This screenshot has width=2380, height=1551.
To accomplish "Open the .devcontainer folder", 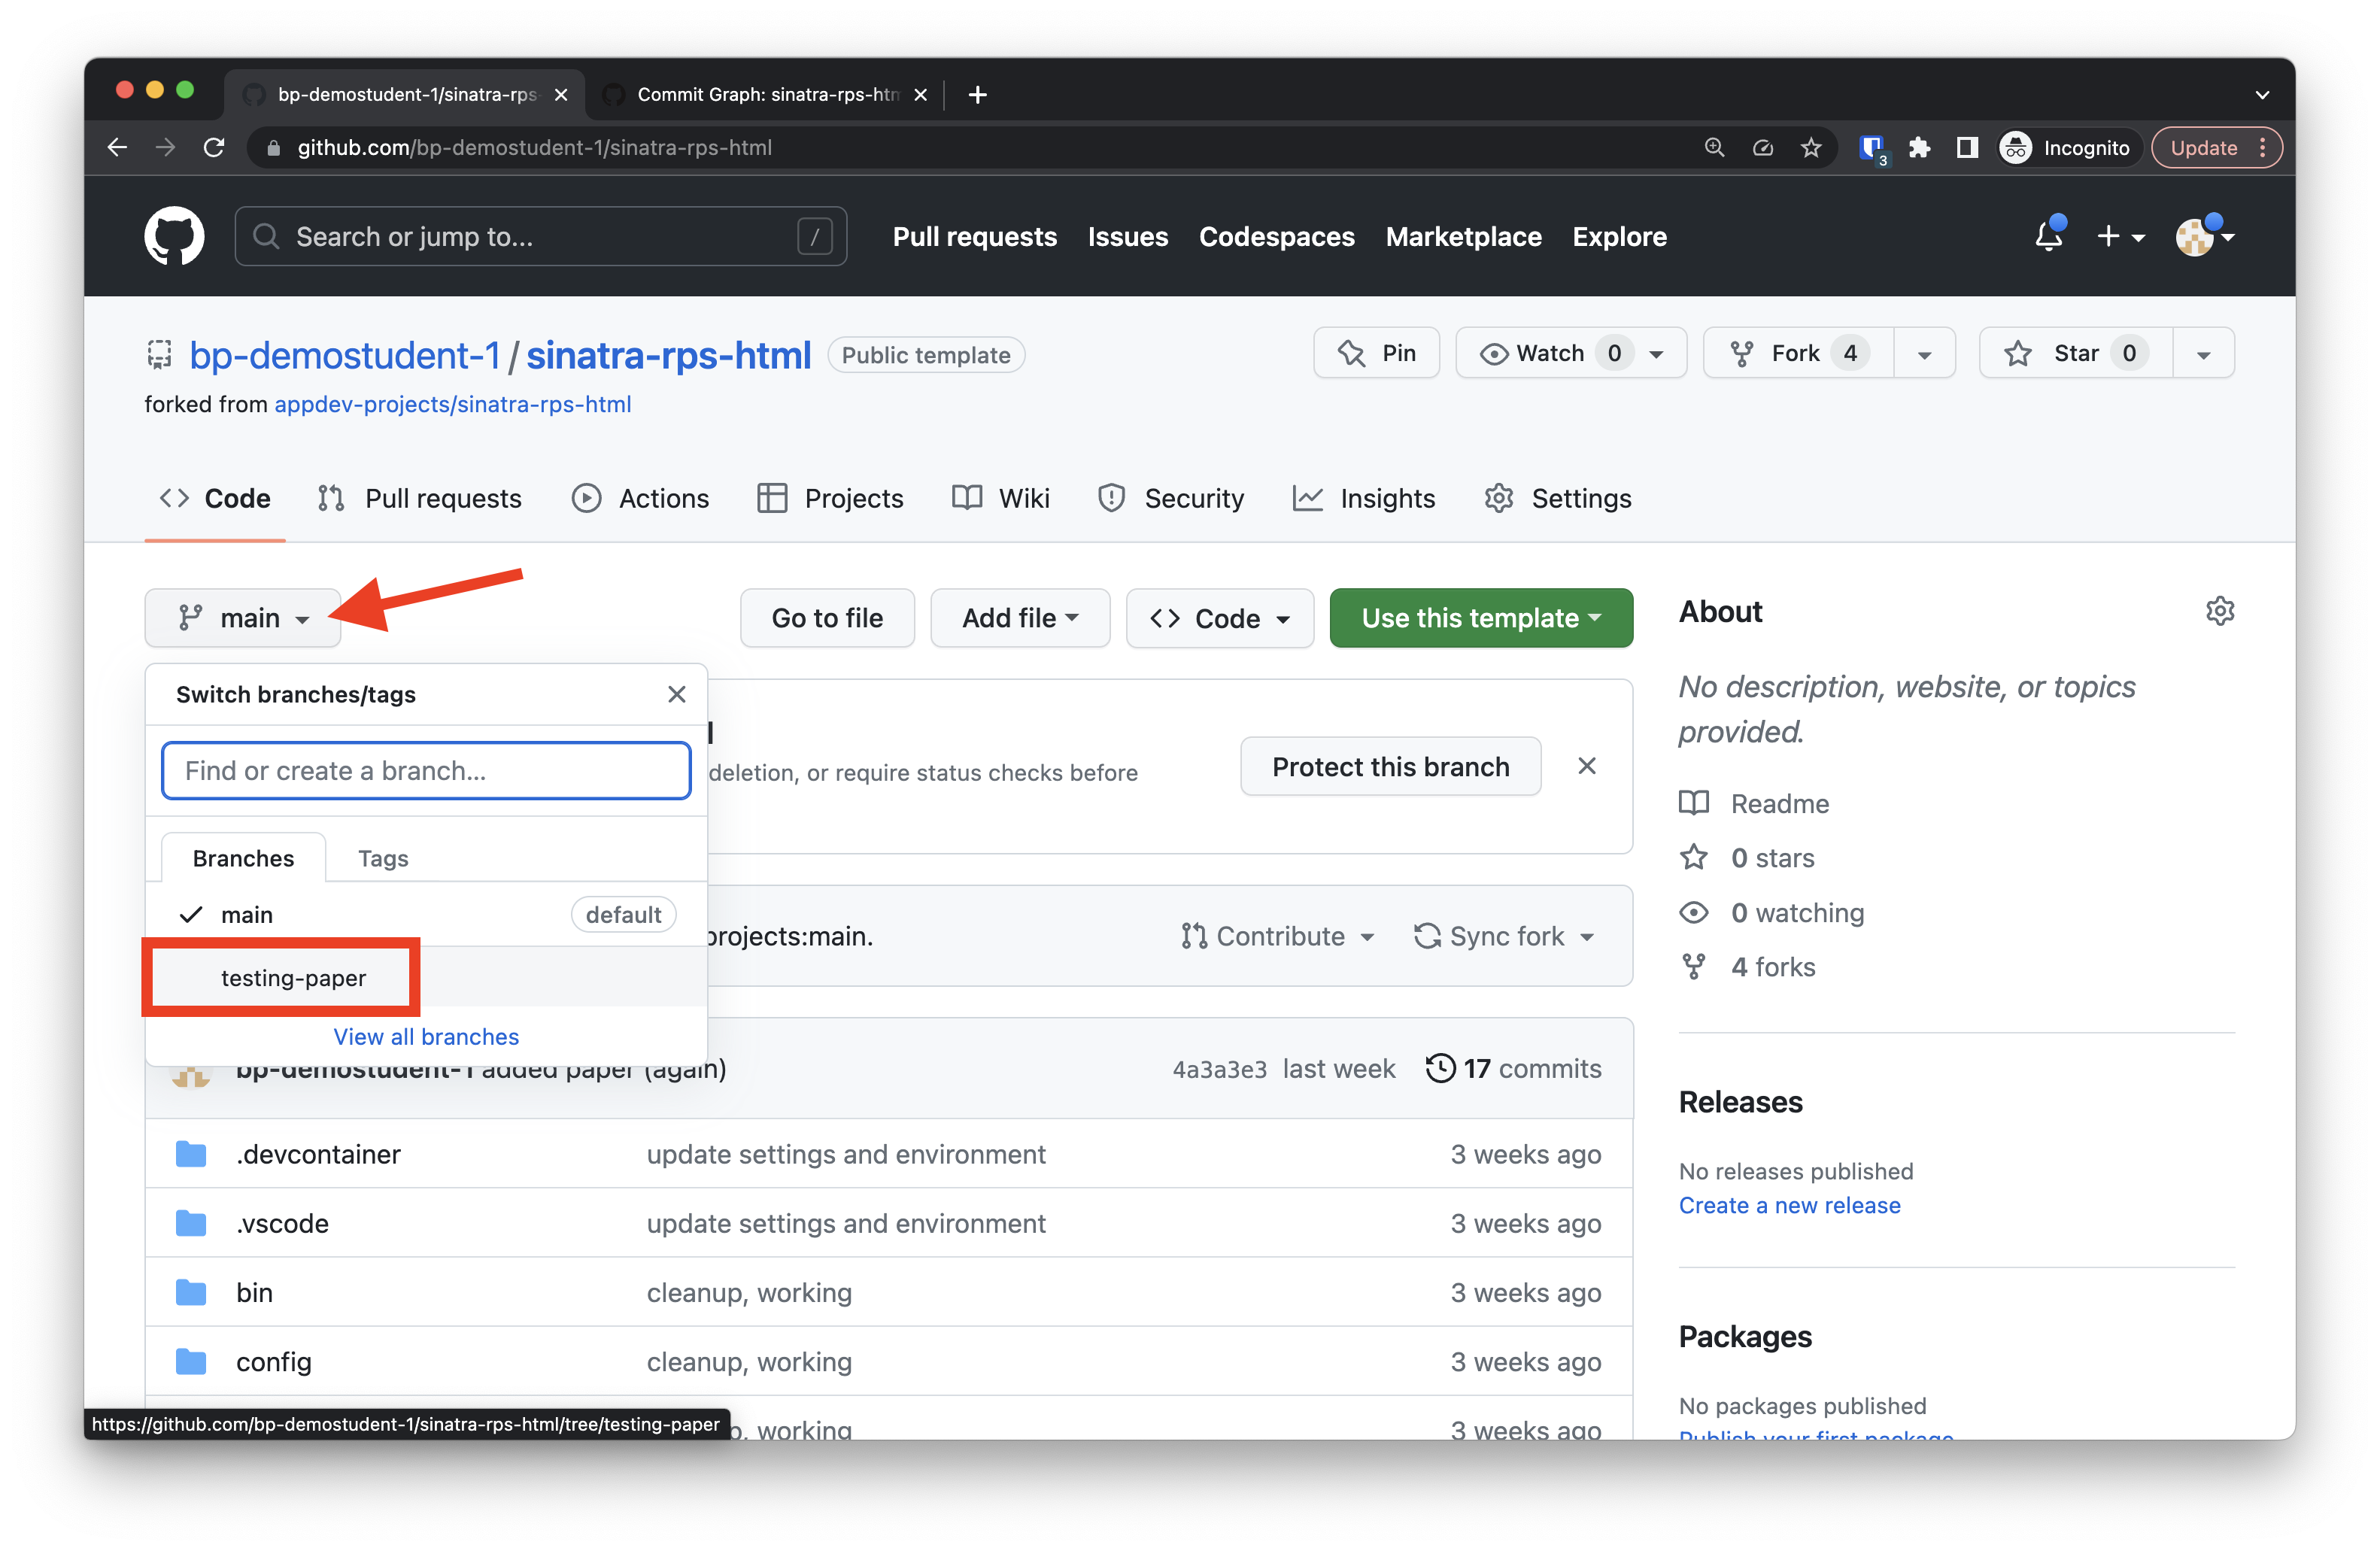I will coord(318,1154).
